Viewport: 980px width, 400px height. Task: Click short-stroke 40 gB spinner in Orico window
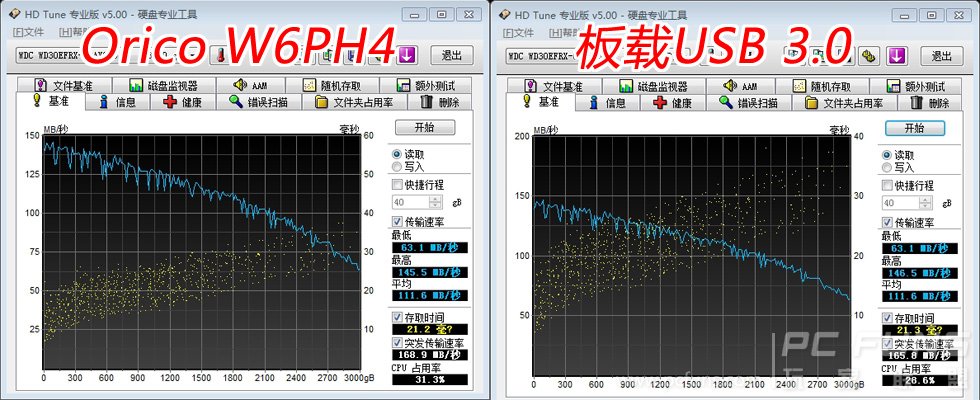(x=418, y=202)
